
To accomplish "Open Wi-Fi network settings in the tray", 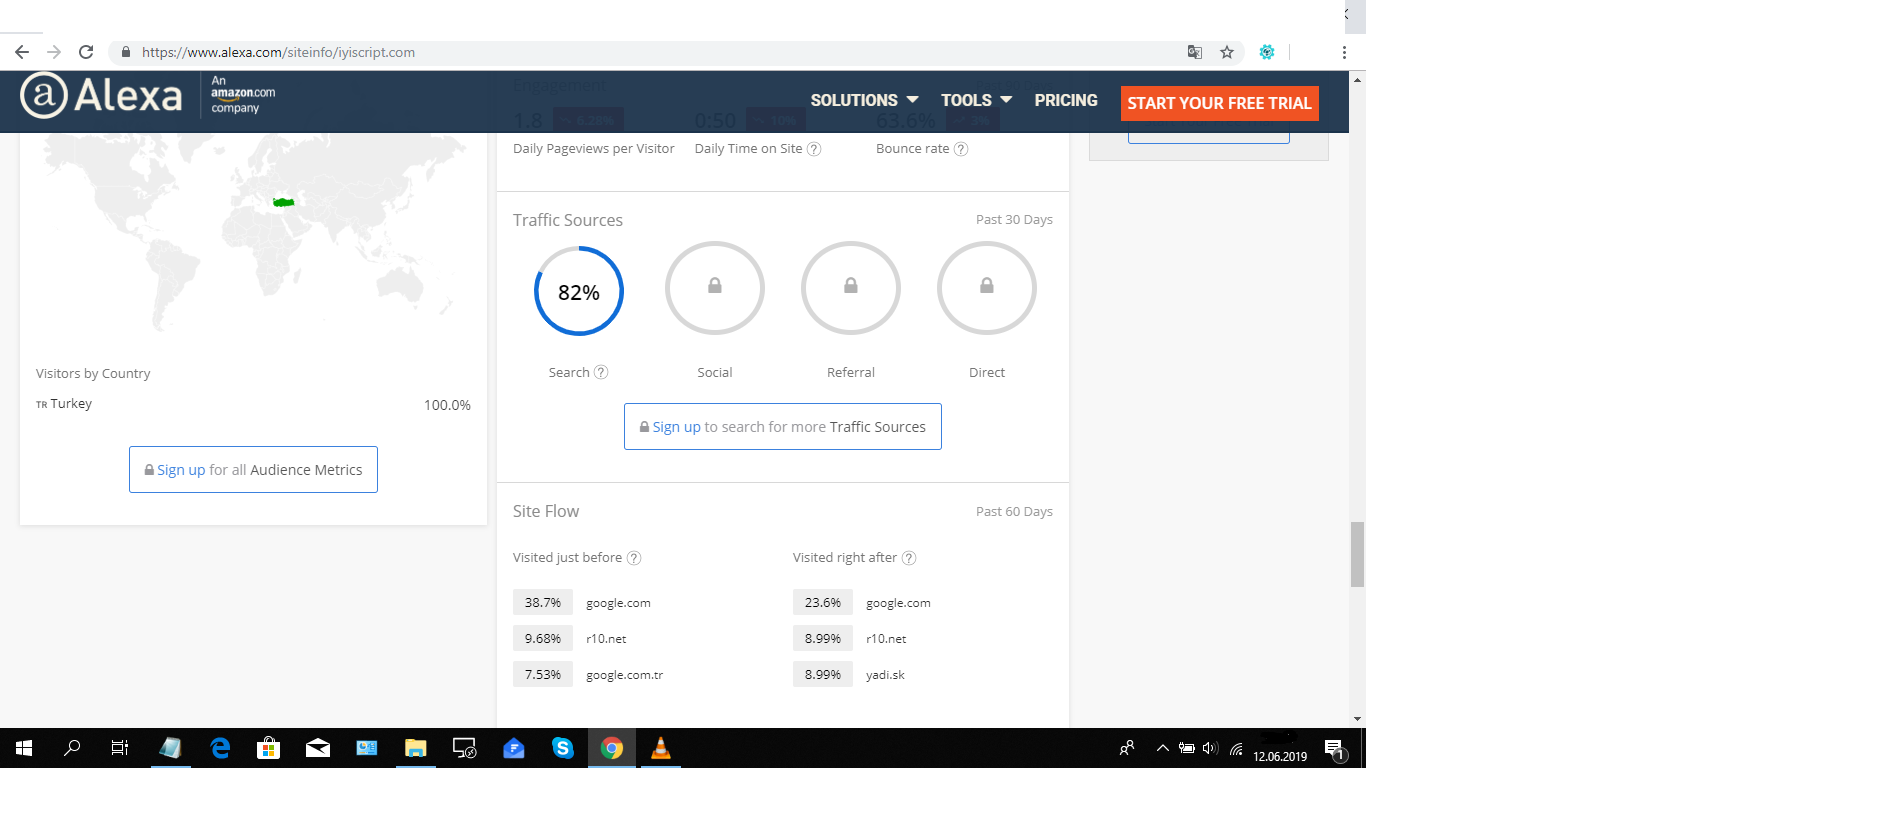I will (1236, 748).
